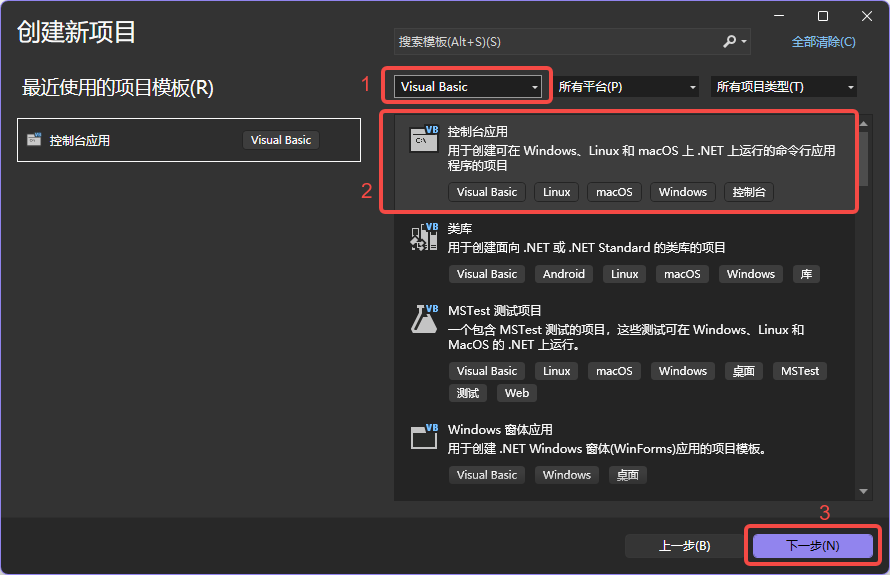Click the Windows 窗体应用 template icon
Viewport: 890px width, 575px height.
click(x=424, y=437)
